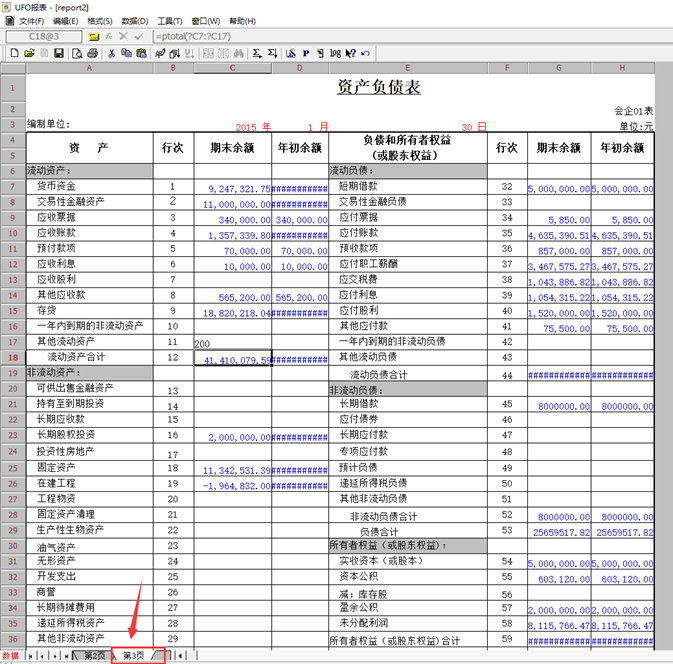Select column A header
This screenshot has width=673, height=664.
click(x=89, y=68)
